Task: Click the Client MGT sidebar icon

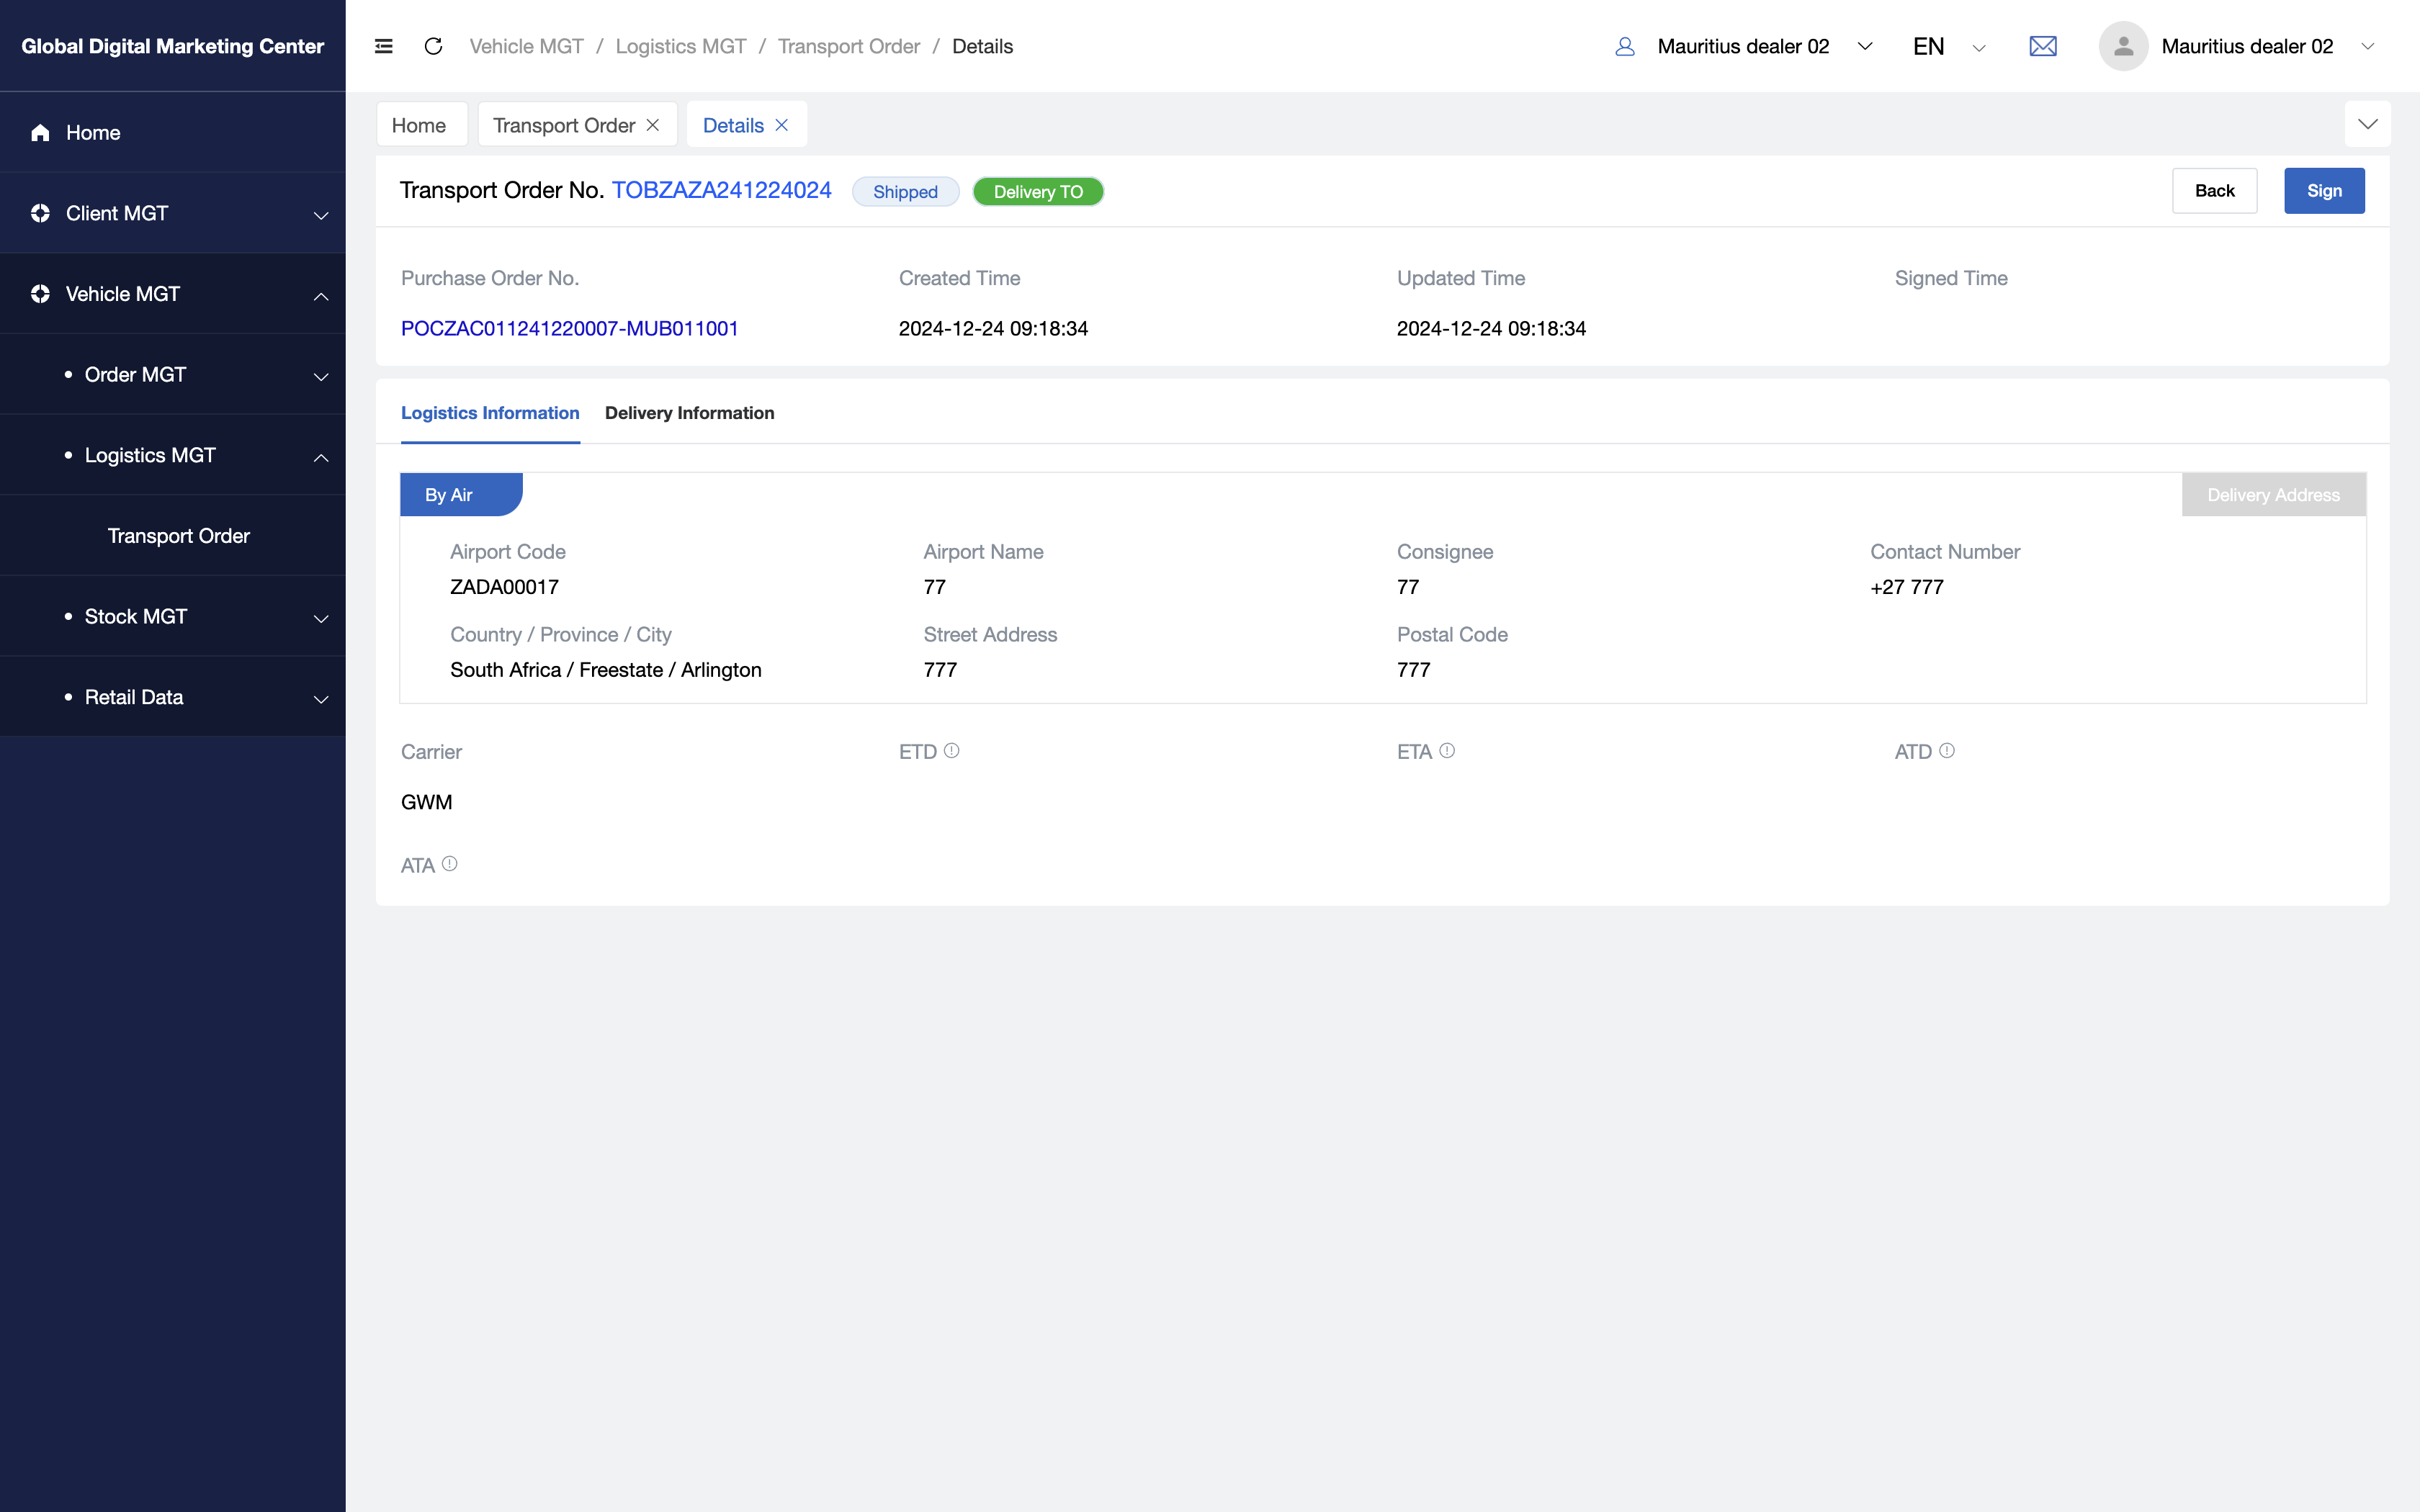Action: tap(40, 213)
